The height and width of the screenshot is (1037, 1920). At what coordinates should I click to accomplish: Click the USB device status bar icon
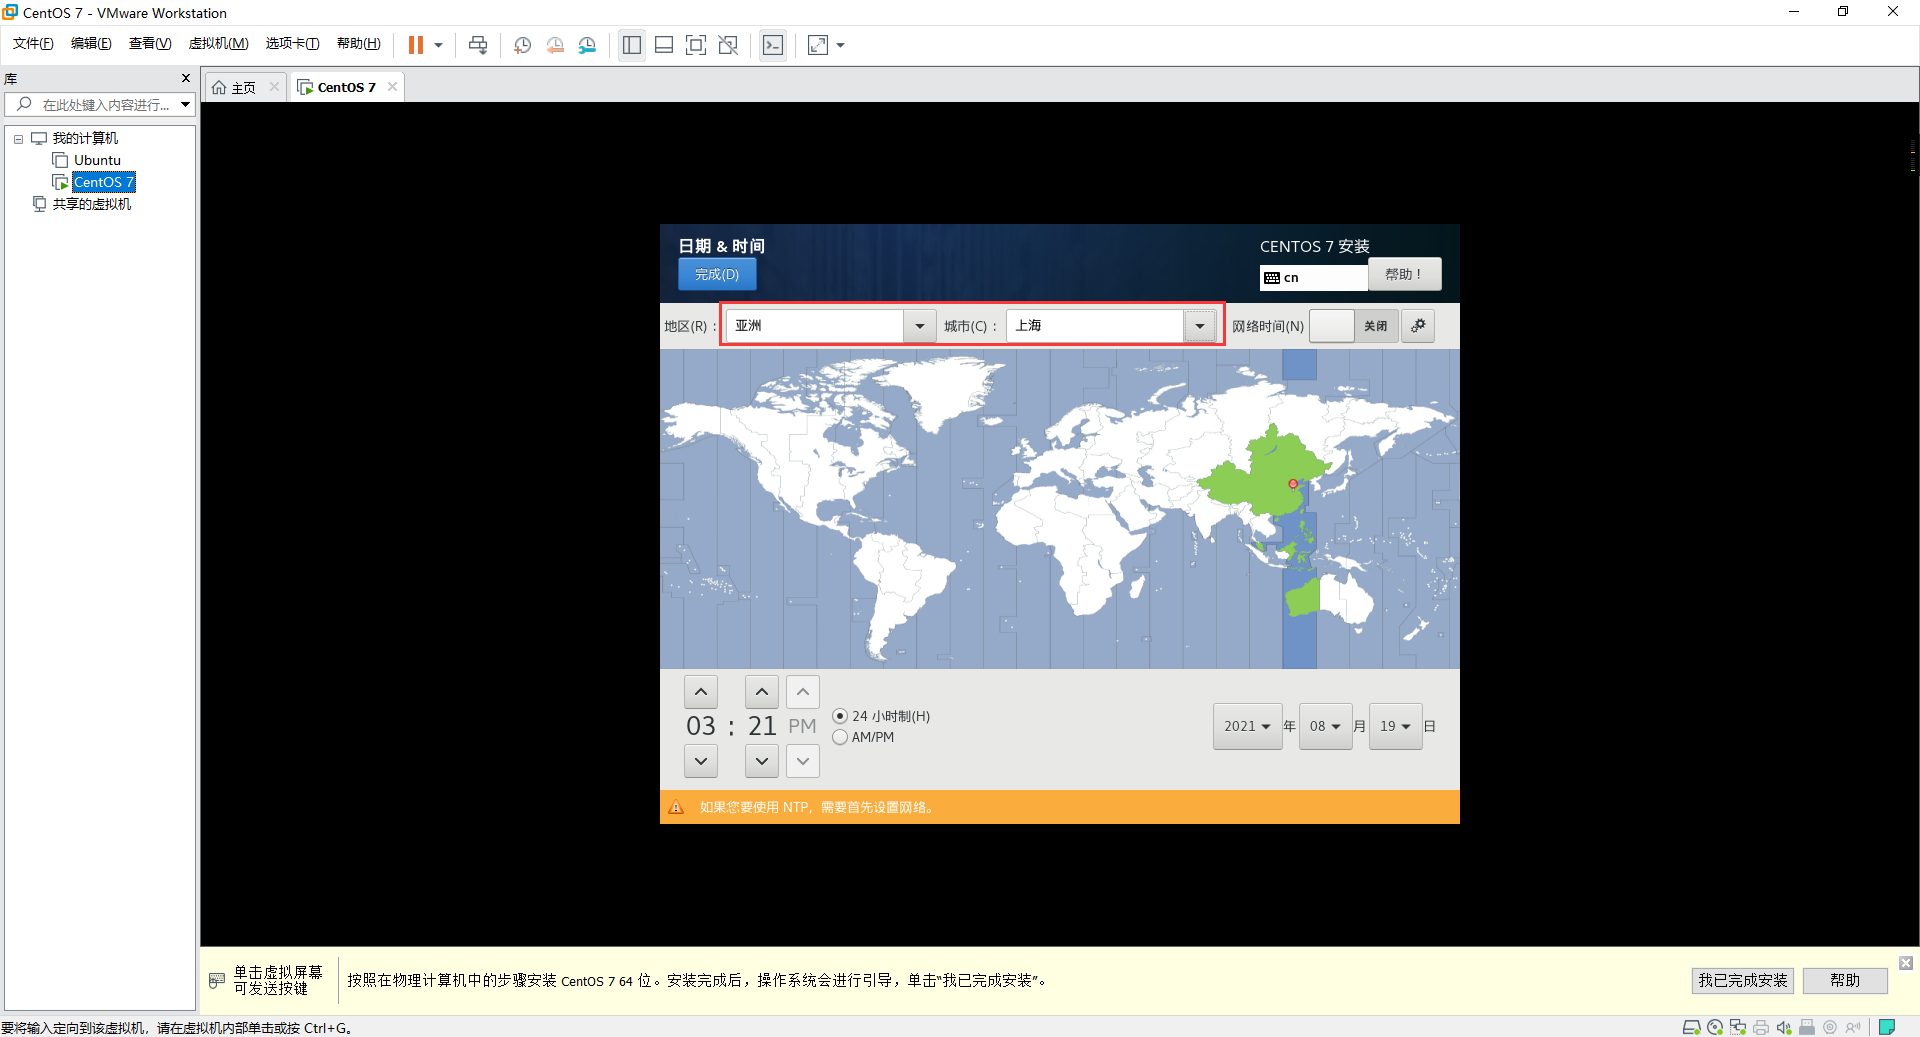pyautogui.click(x=1807, y=1027)
